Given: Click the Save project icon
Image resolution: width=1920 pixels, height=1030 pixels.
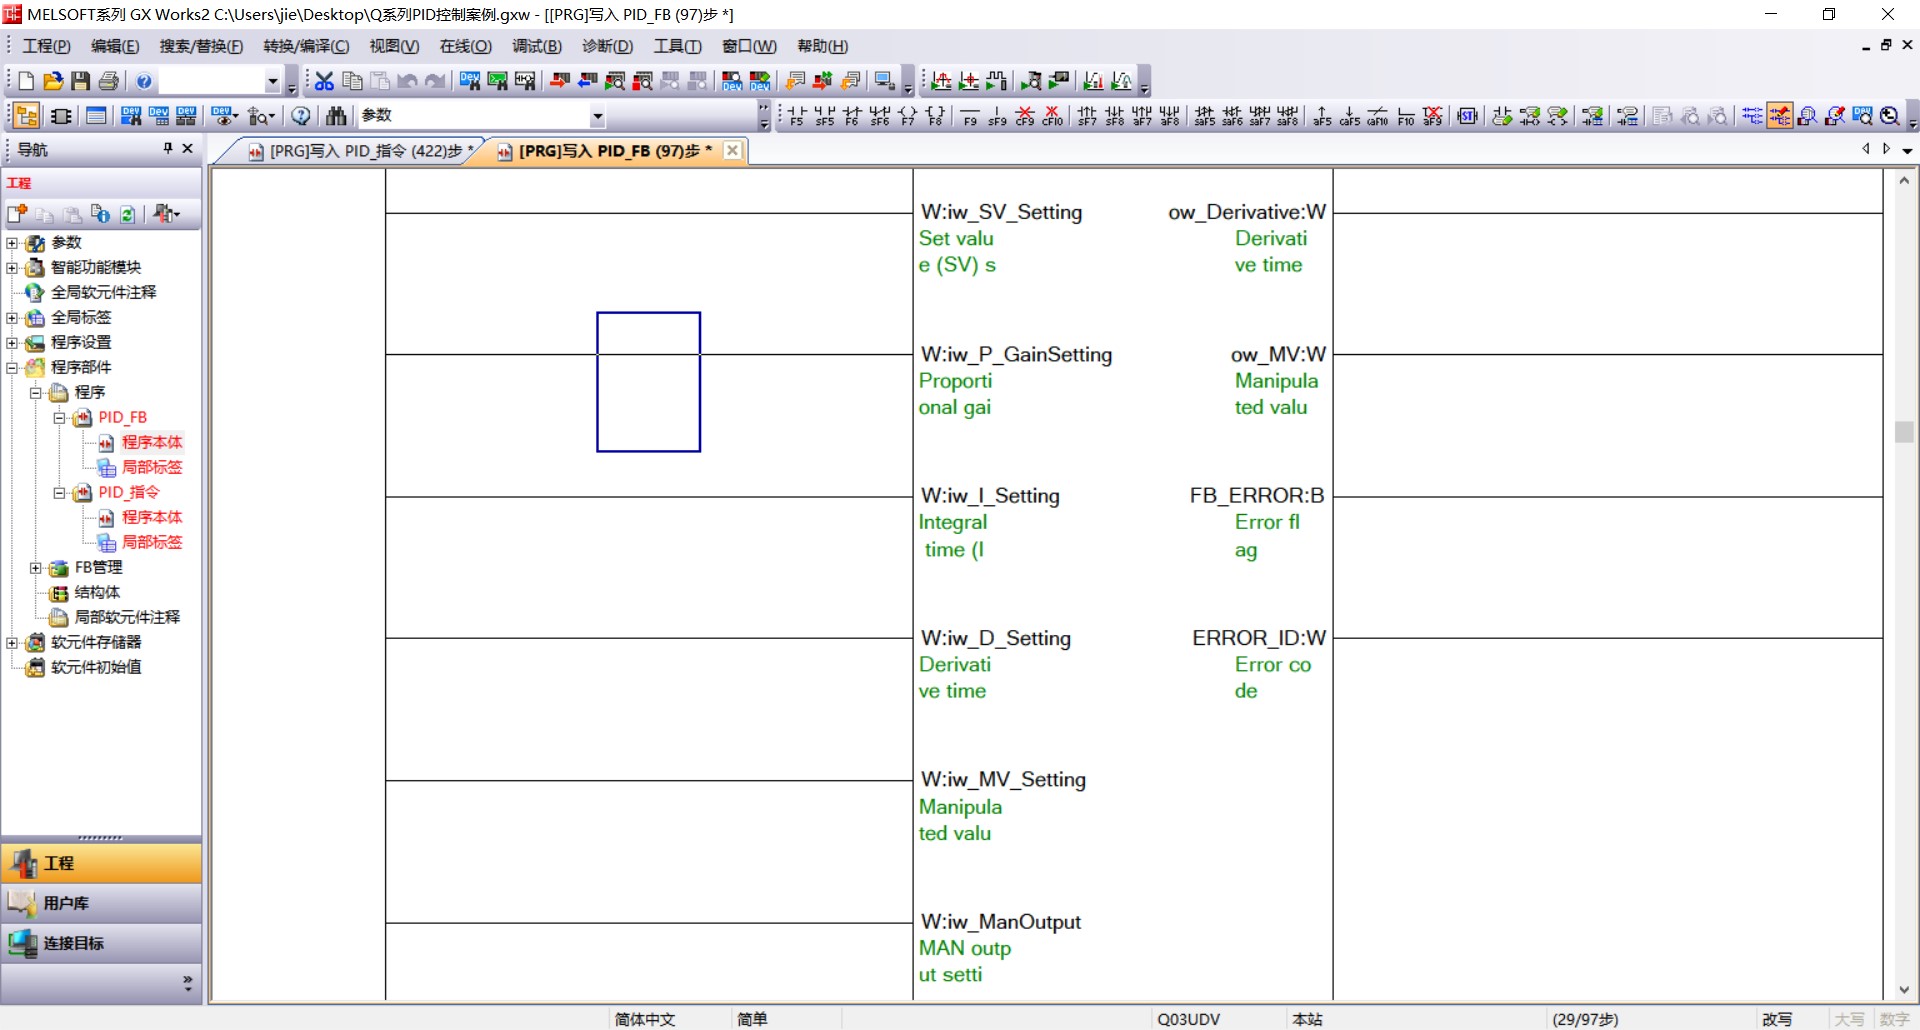Looking at the screenshot, I should (81, 81).
